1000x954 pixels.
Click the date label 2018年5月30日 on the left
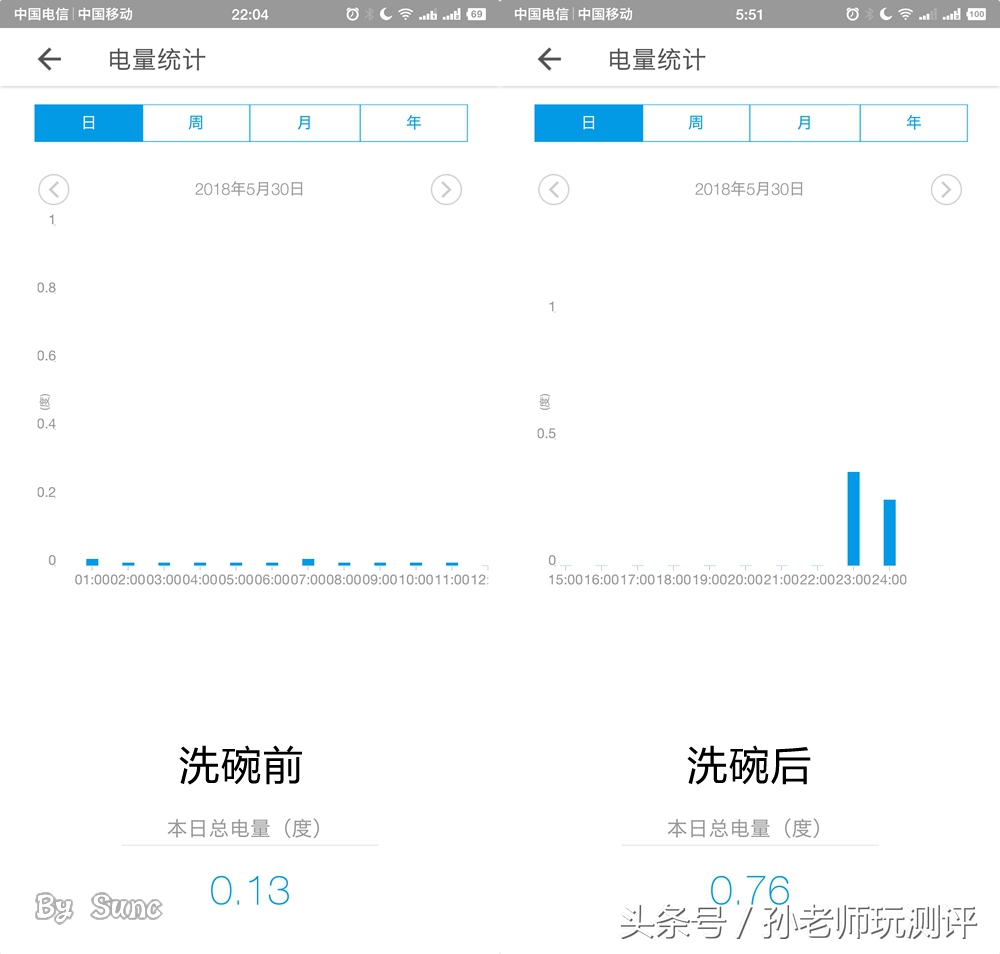250,189
